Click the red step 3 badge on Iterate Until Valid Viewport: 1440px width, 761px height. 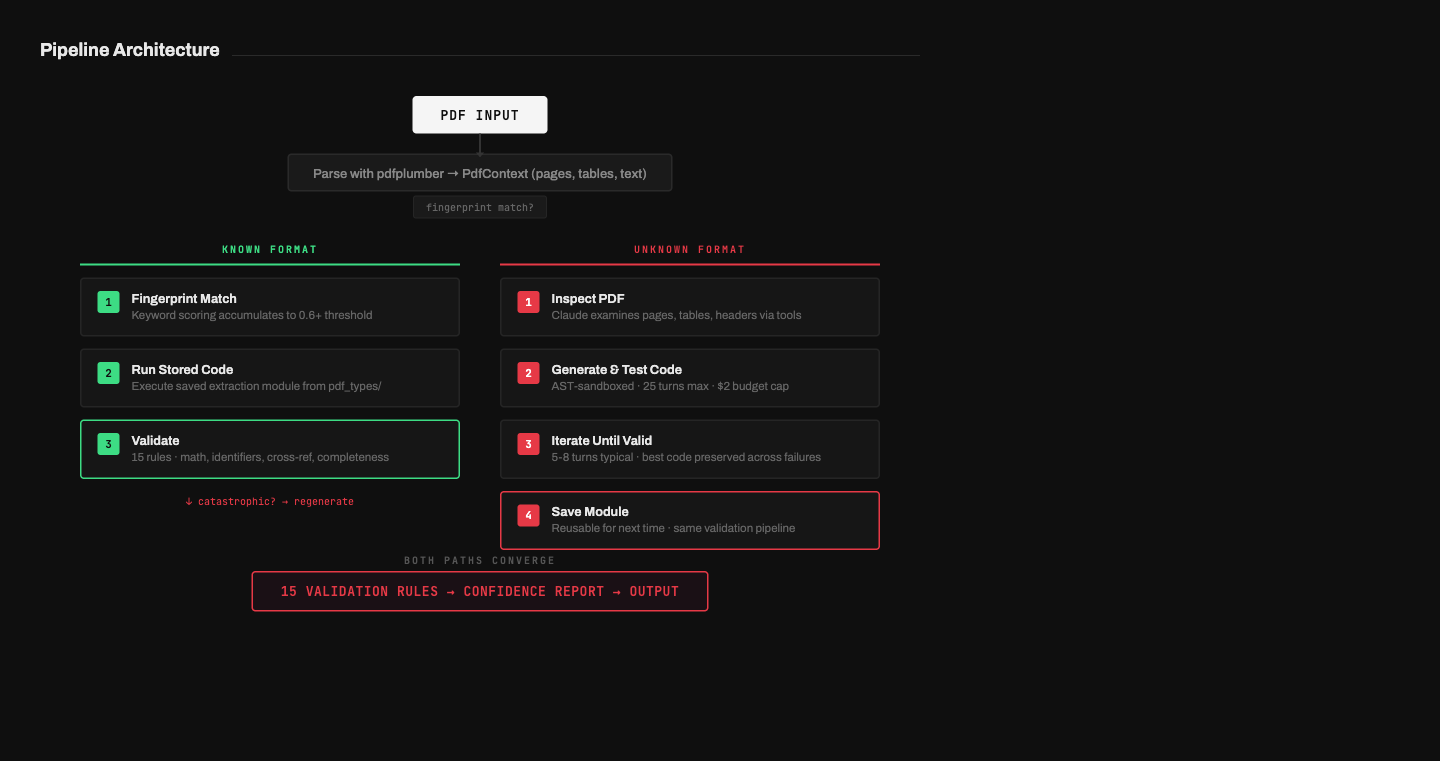[528, 443]
